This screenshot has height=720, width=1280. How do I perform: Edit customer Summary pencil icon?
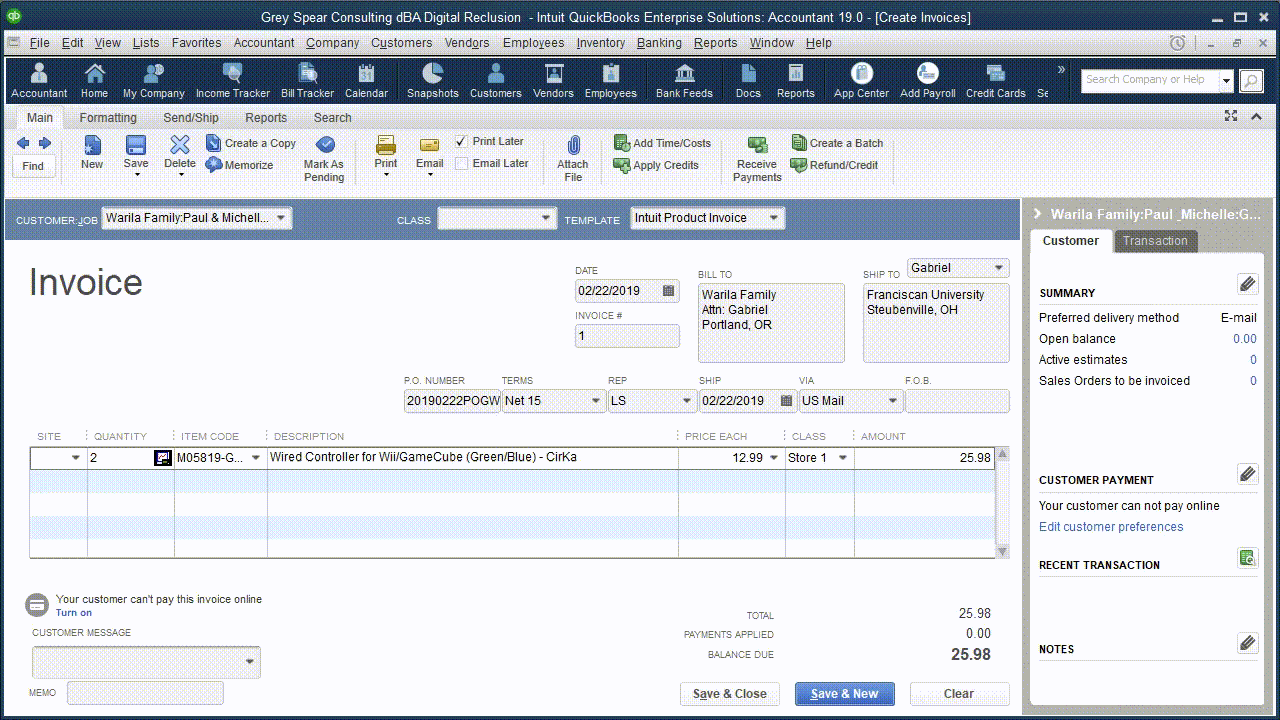(x=1247, y=284)
